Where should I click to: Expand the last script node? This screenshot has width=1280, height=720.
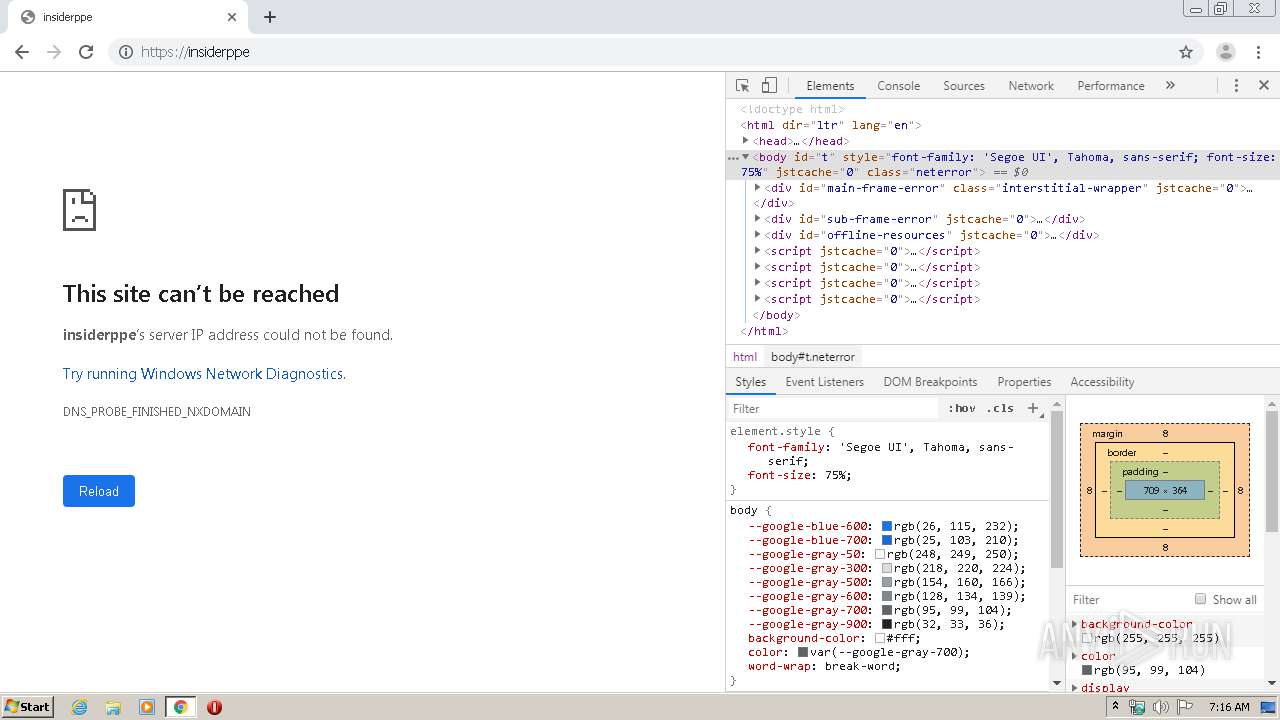(x=757, y=299)
